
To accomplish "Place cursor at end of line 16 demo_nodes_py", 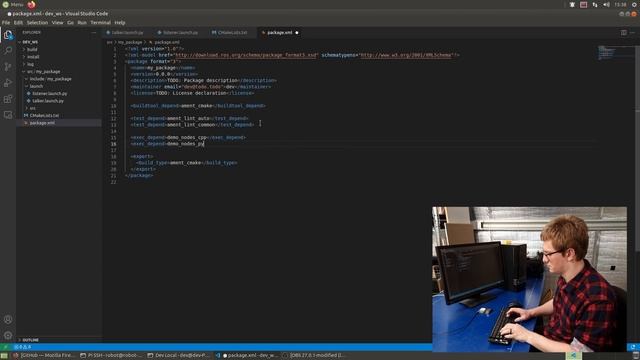I will coord(204,144).
